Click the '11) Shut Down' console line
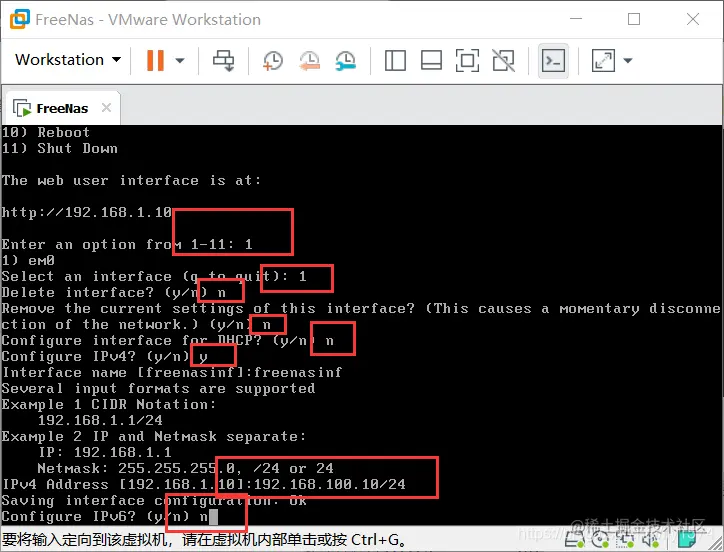The height and width of the screenshot is (552, 724). click(x=59, y=149)
